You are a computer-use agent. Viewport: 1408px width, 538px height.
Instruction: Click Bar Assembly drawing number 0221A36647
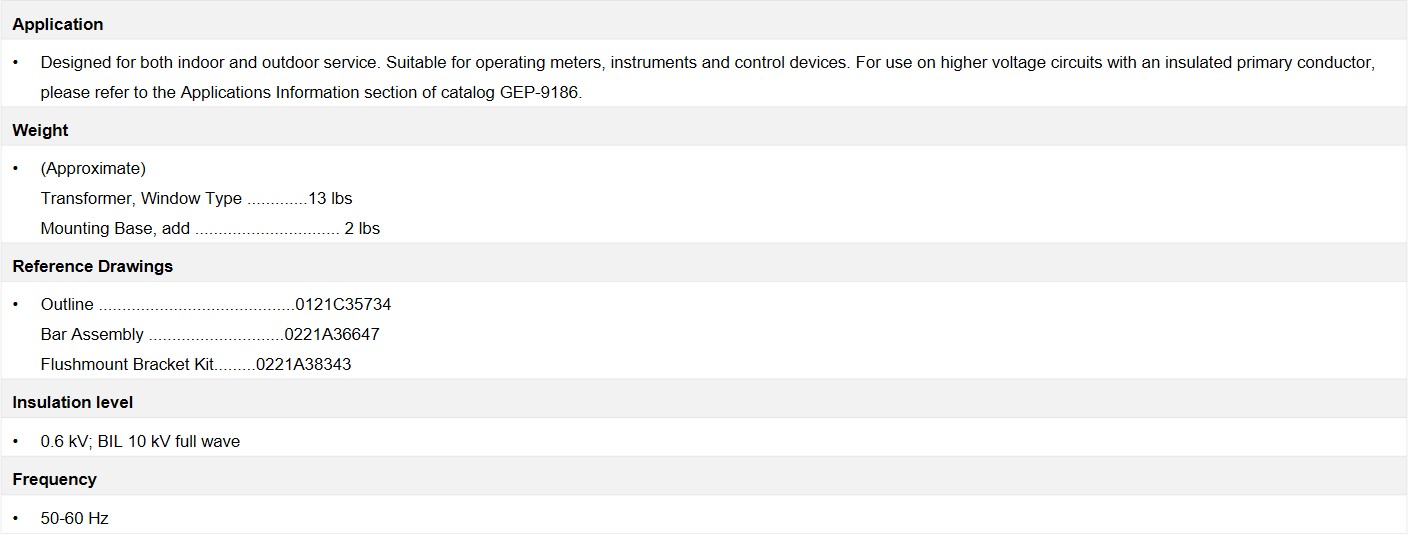point(332,334)
